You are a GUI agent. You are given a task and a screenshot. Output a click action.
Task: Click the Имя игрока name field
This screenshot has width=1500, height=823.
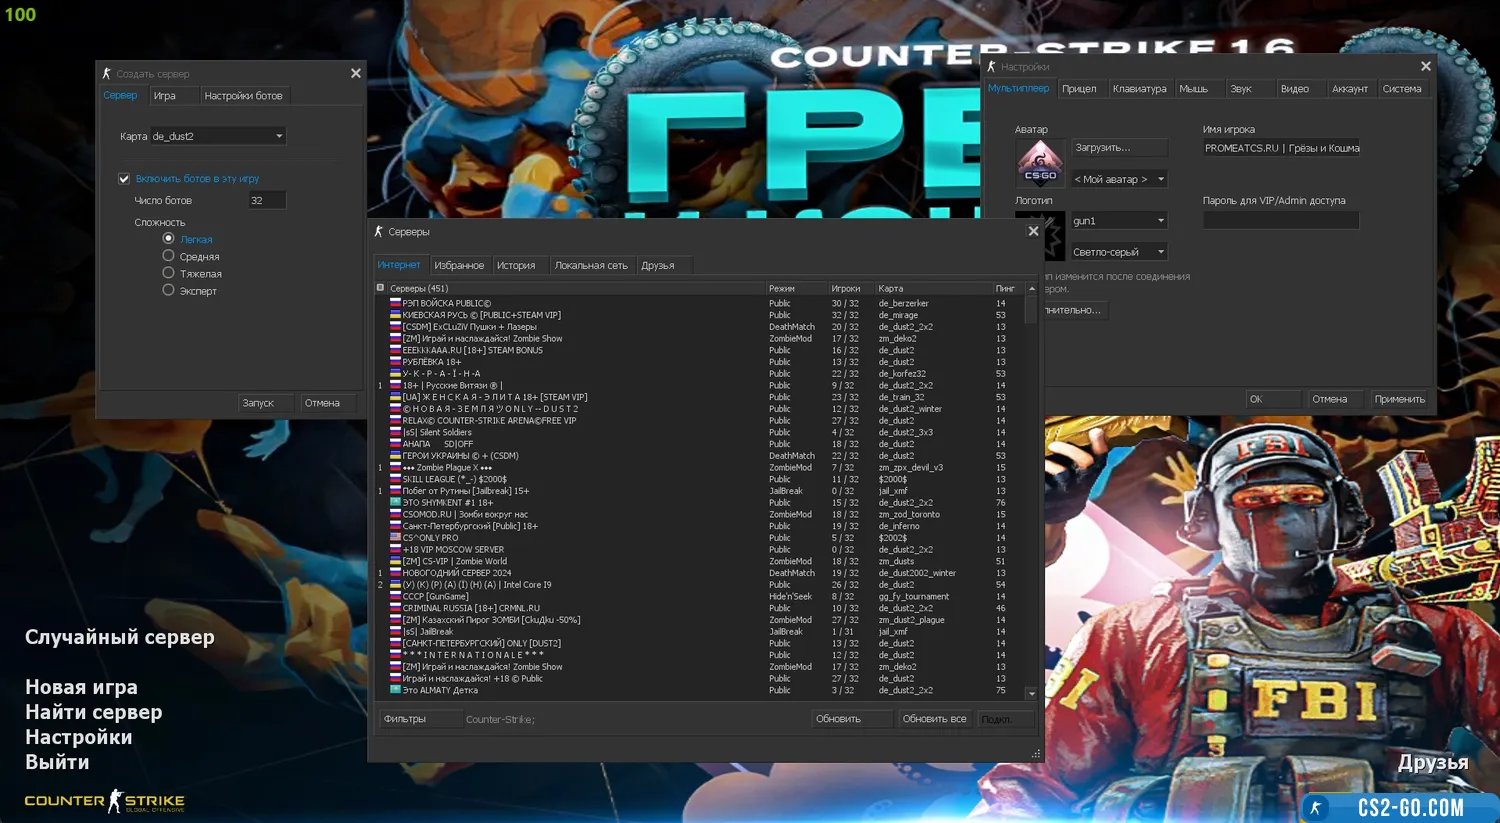click(x=1281, y=148)
